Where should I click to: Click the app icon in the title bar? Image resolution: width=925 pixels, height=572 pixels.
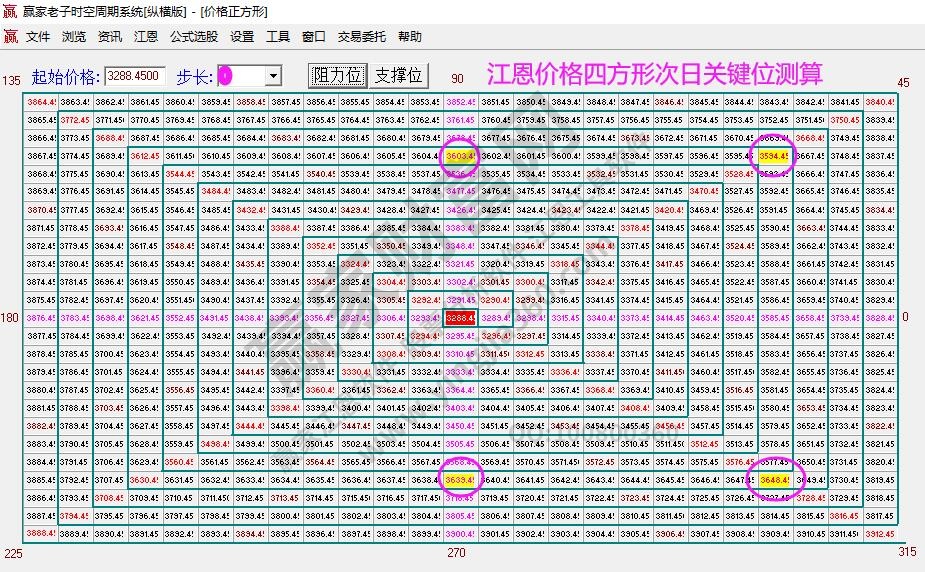click(x=10, y=12)
